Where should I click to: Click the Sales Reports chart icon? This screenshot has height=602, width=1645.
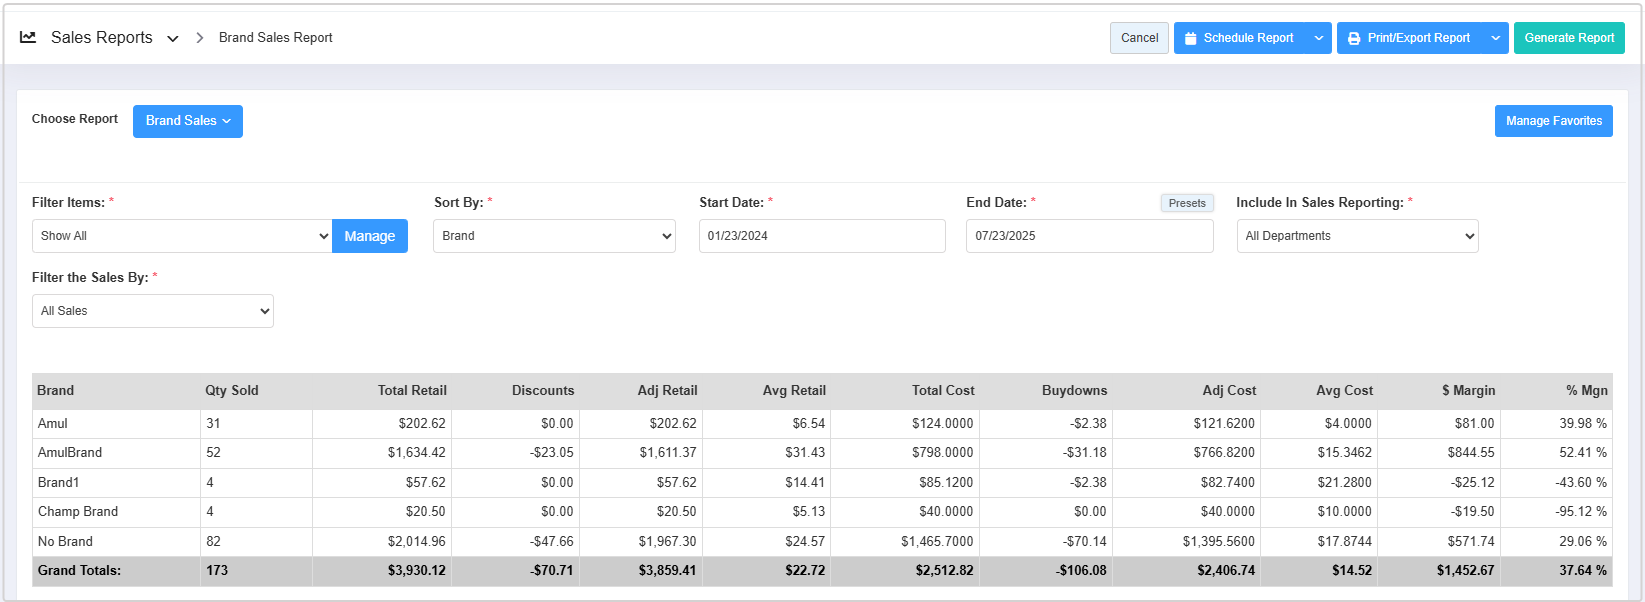click(x=28, y=38)
